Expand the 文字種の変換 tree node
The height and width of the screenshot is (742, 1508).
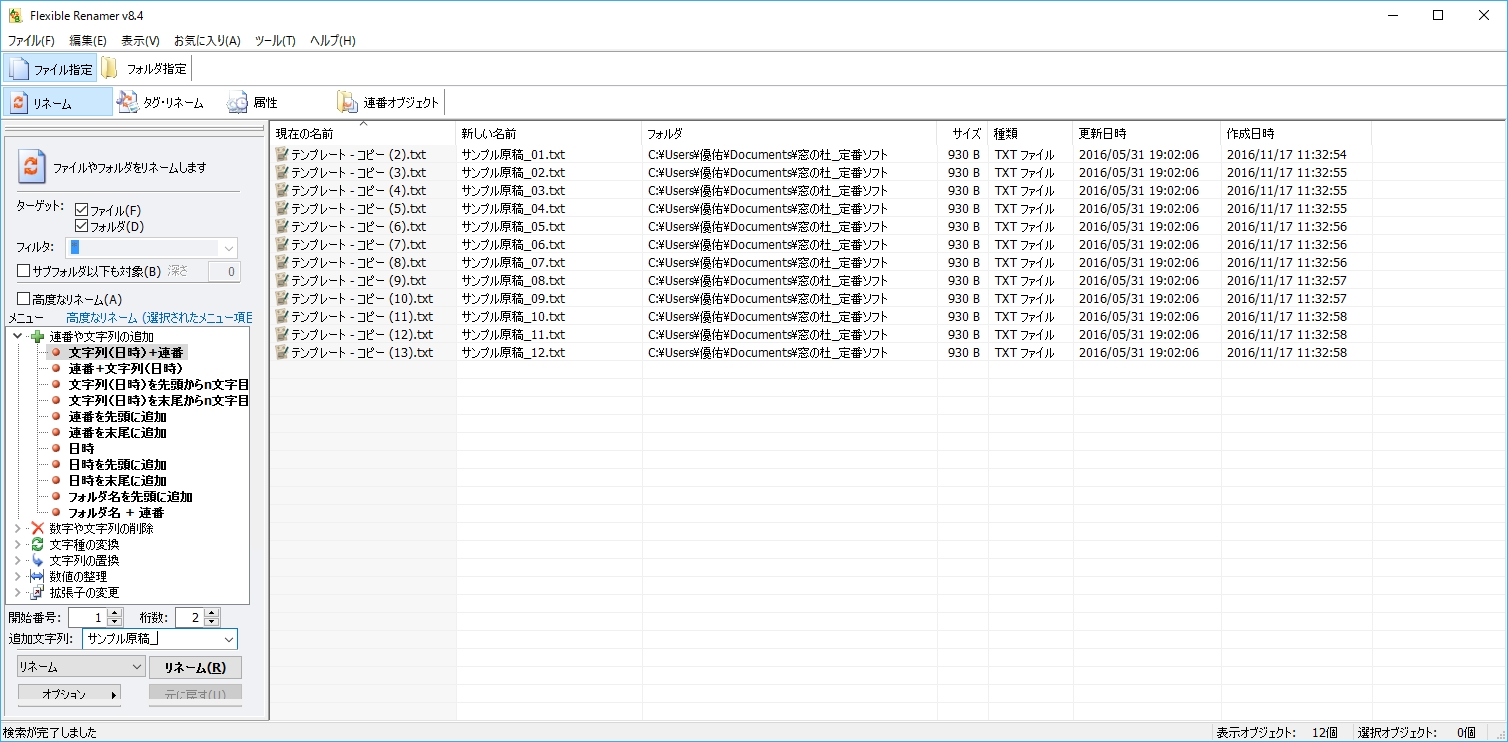(x=18, y=544)
